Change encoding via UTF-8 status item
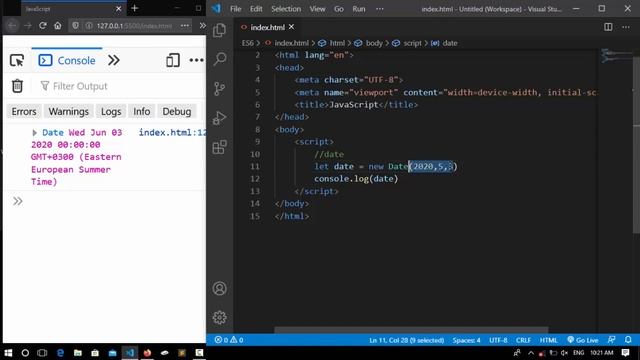This screenshot has width=640, height=360. pyautogui.click(x=498, y=340)
